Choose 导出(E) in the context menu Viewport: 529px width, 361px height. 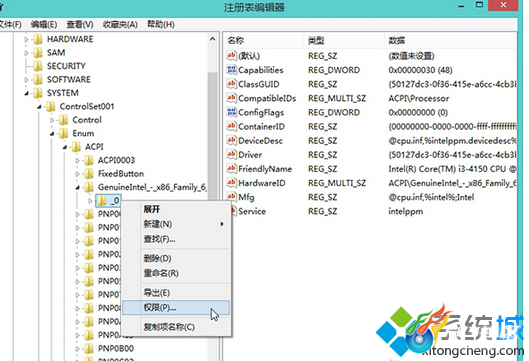[176, 292]
